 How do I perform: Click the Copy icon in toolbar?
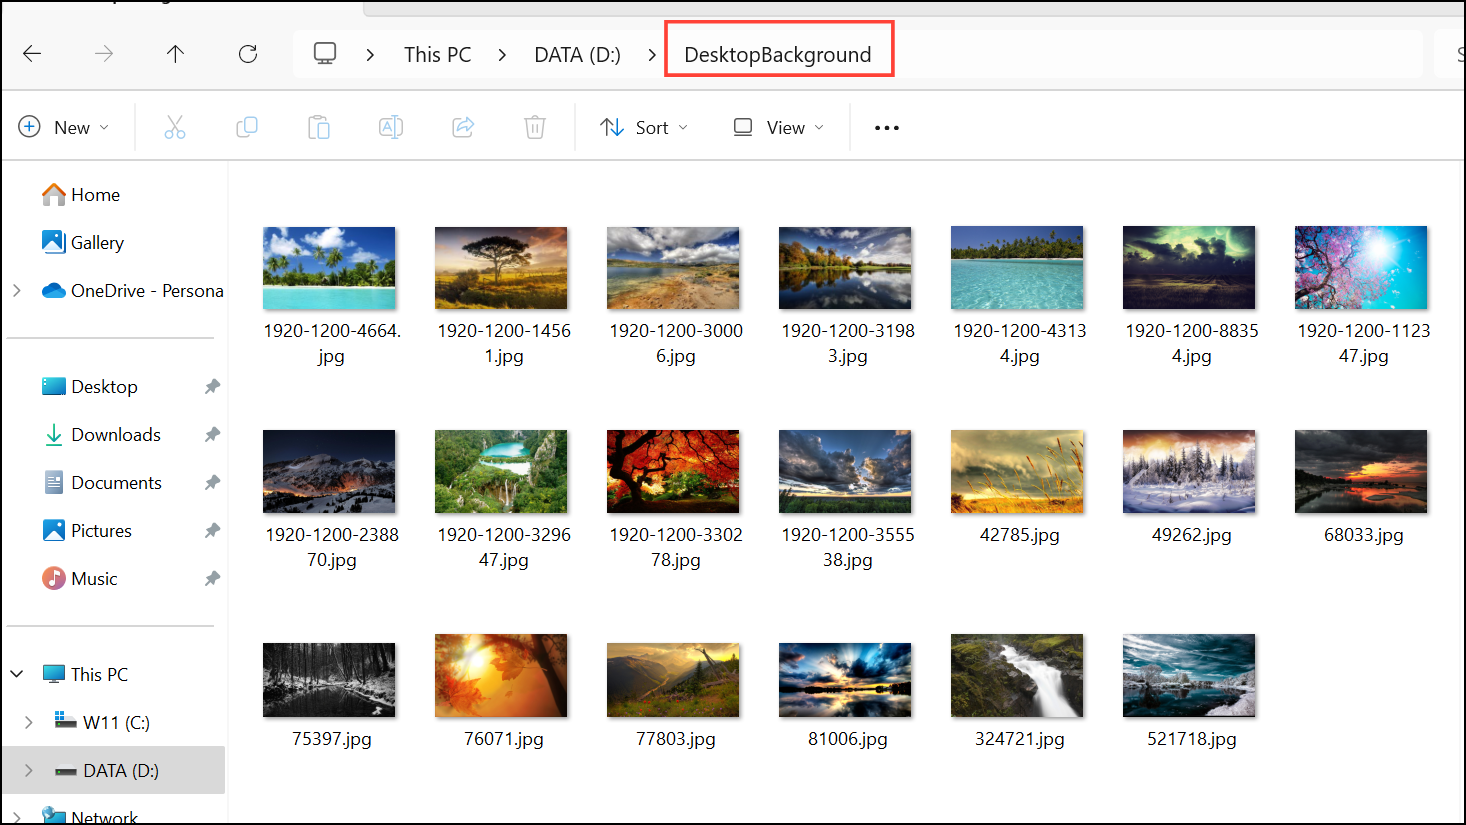pos(247,127)
